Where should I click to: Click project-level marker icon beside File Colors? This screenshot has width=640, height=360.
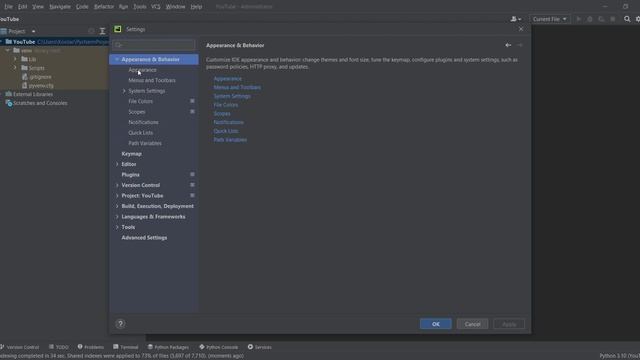(192, 101)
